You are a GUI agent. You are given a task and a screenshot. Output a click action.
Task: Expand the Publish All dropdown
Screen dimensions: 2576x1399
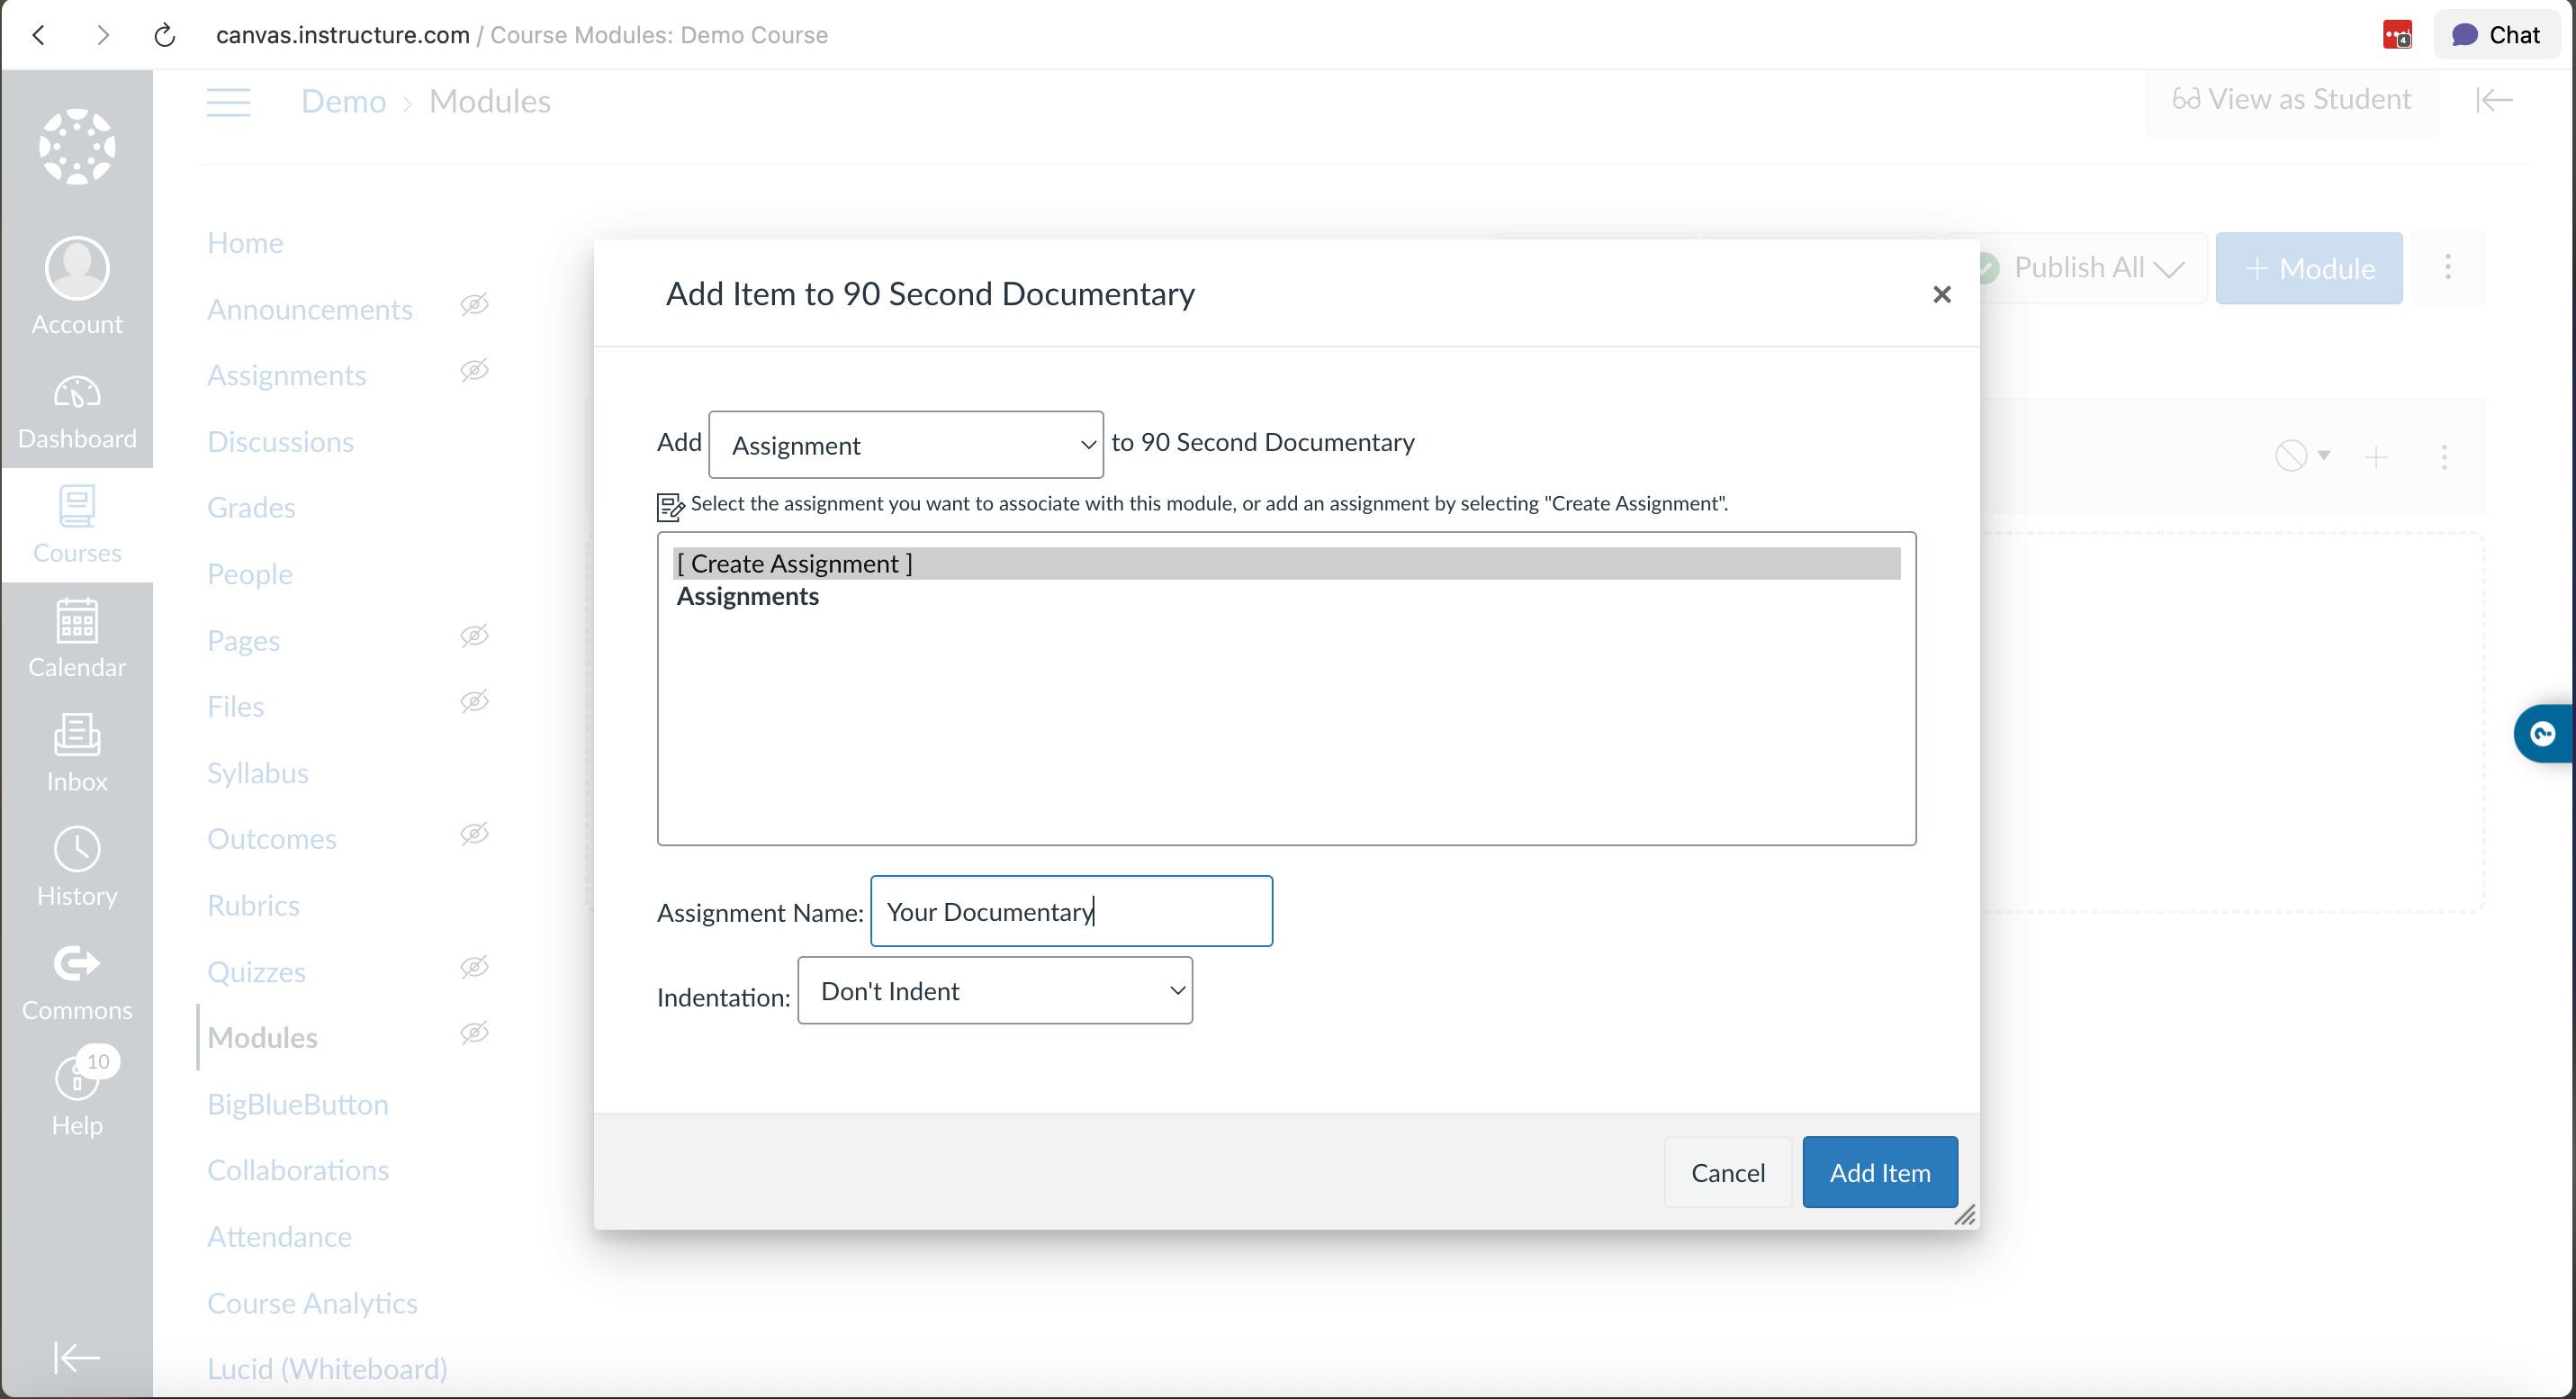click(2095, 268)
